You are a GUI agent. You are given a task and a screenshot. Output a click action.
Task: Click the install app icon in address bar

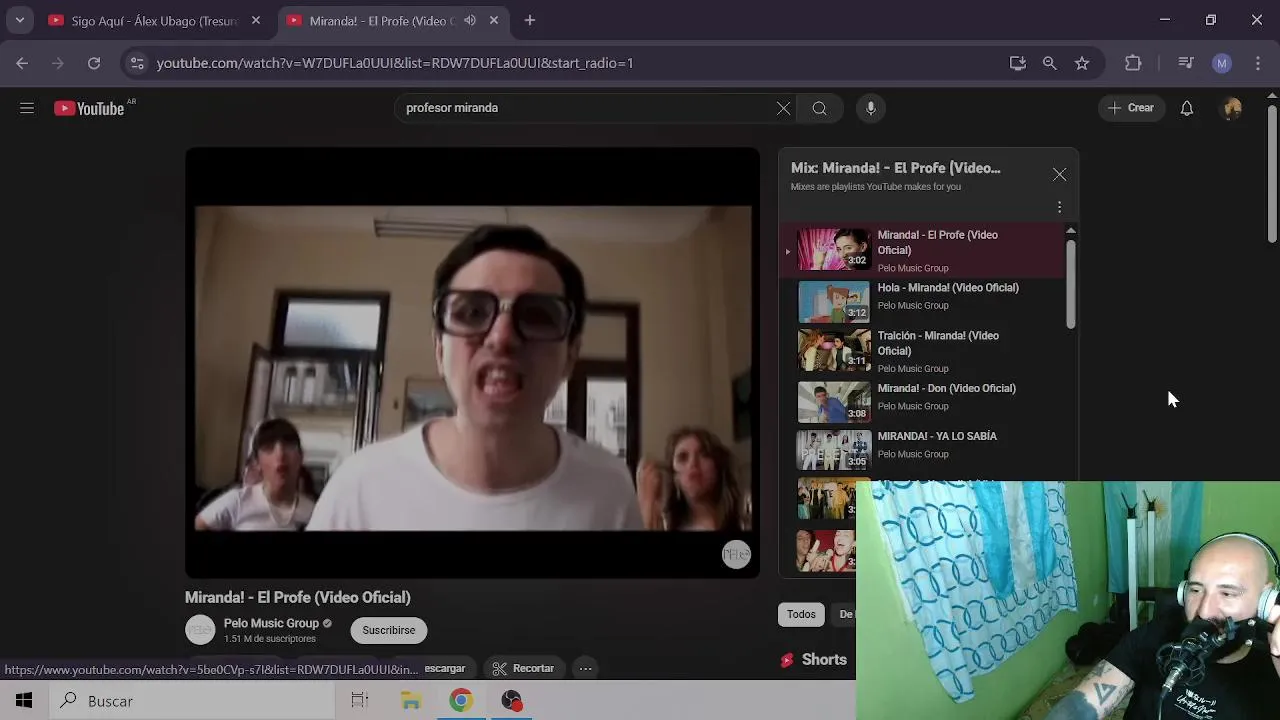click(1018, 63)
